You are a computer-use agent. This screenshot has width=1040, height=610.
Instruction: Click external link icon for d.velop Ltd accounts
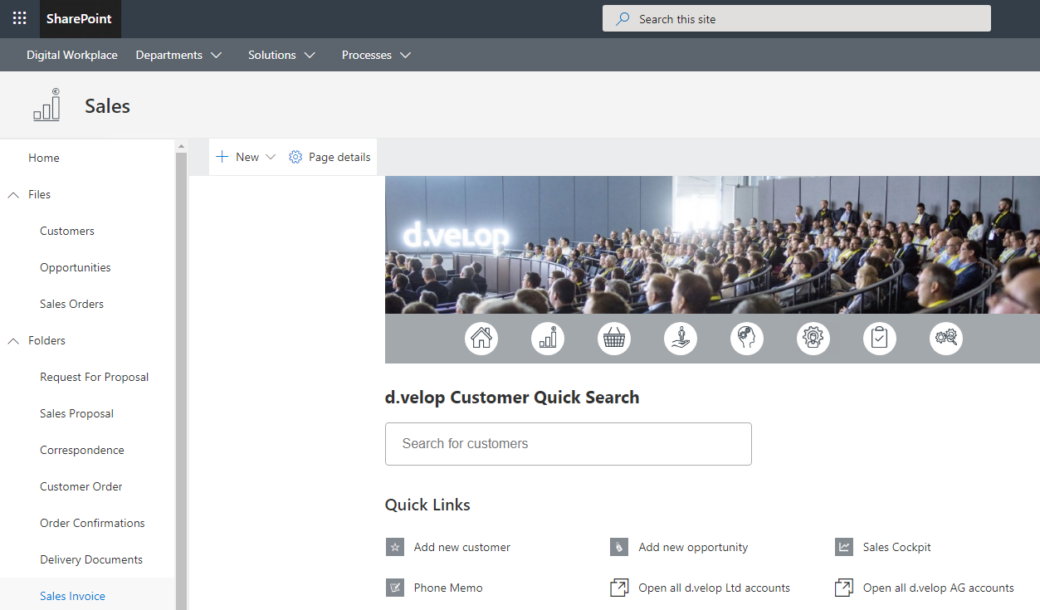pos(619,587)
